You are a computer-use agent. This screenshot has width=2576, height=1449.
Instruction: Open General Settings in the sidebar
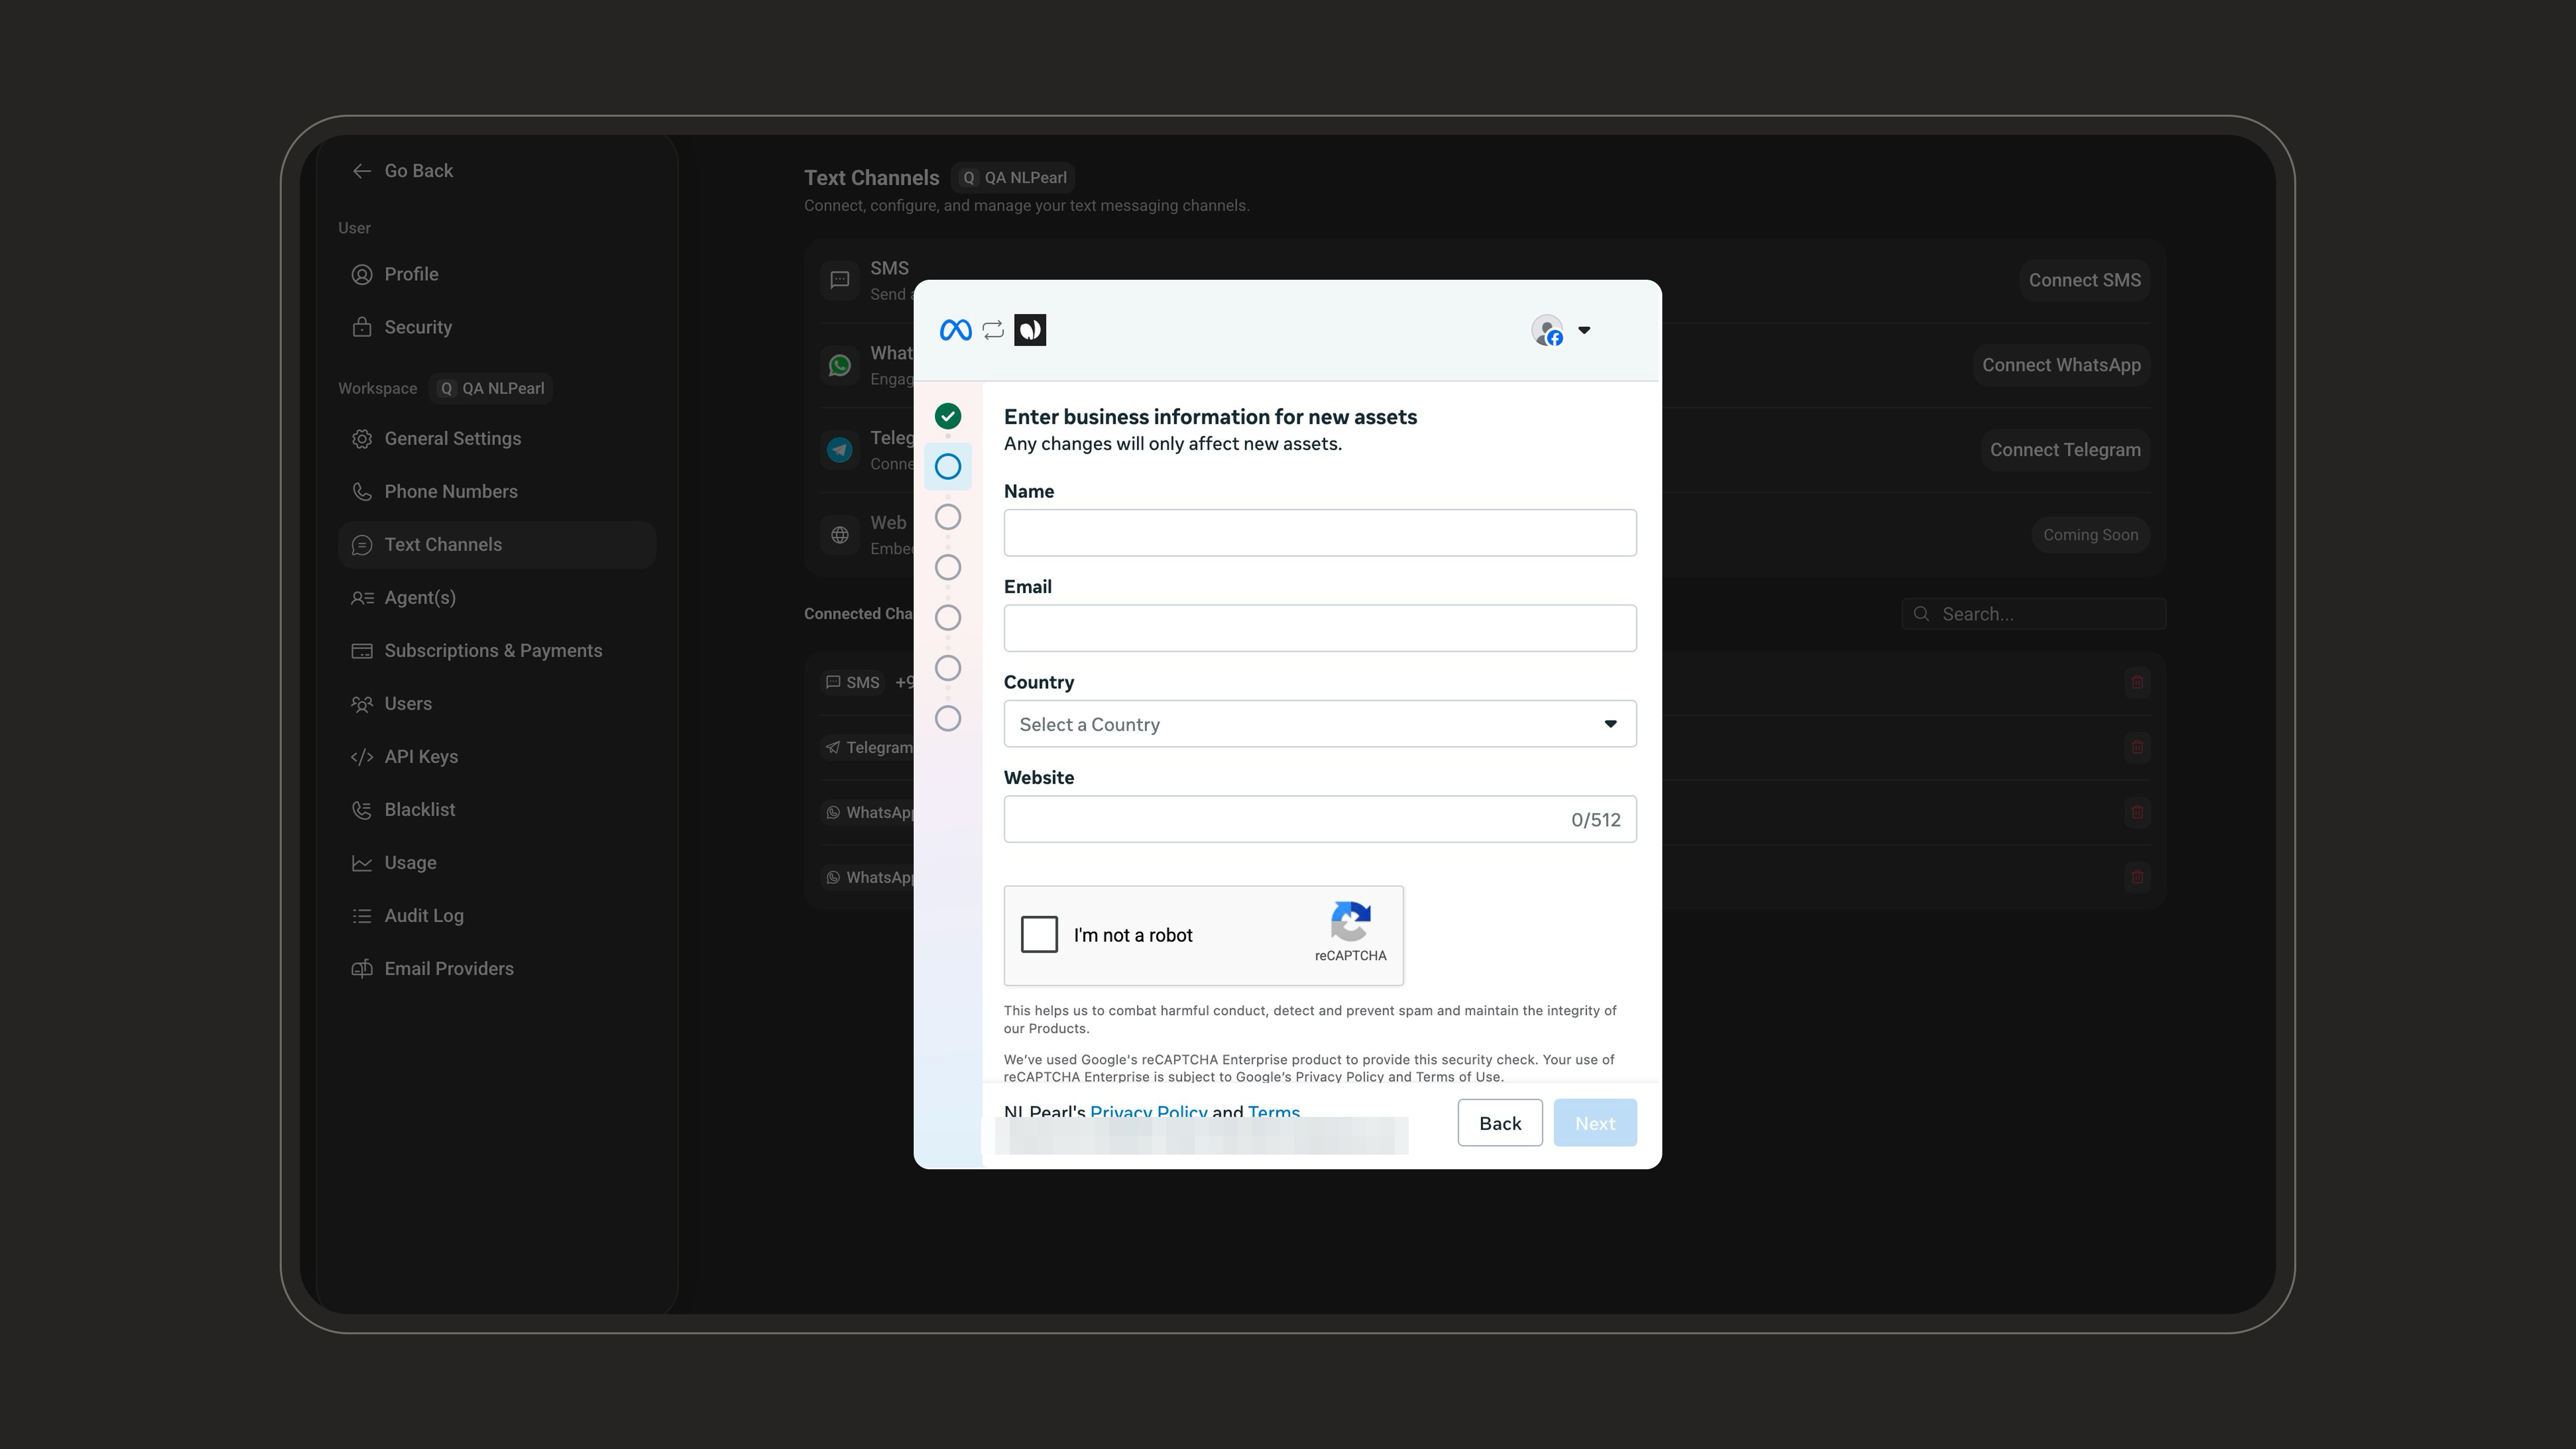[497, 438]
